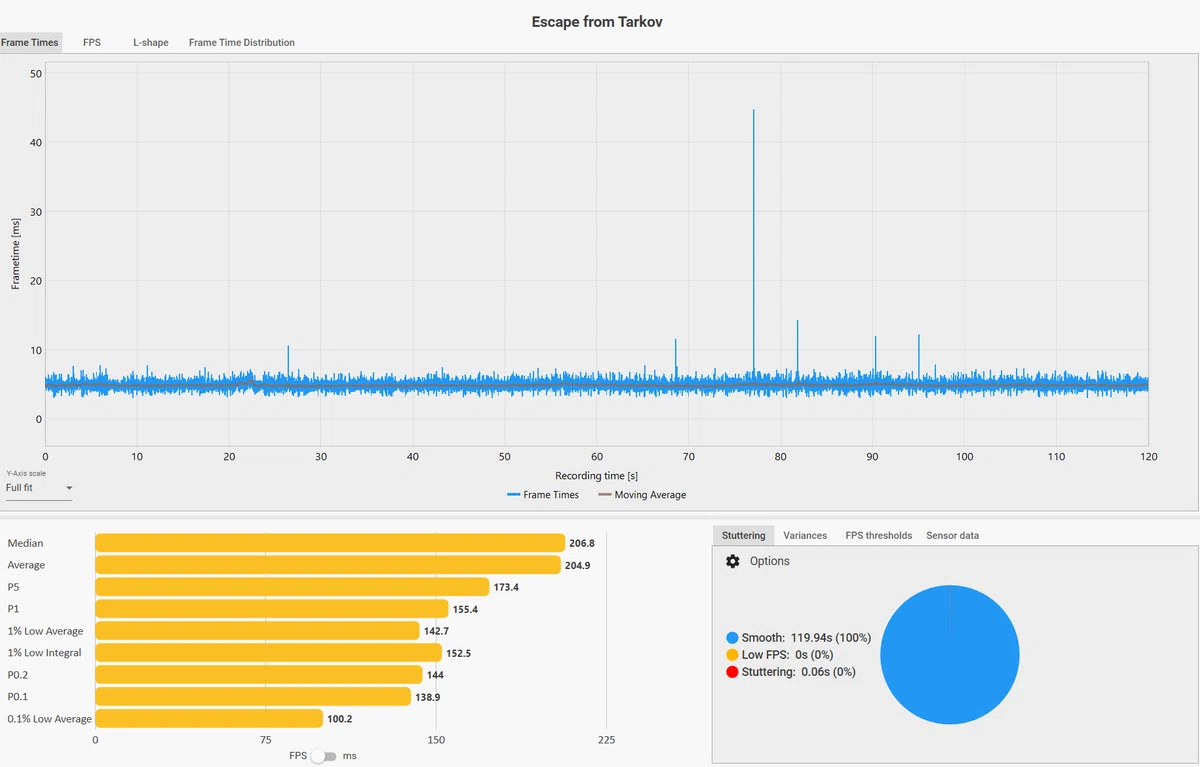Click the Options label in Stuttering panel
This screenshot has height=767, width=1200.
(770, 561)
